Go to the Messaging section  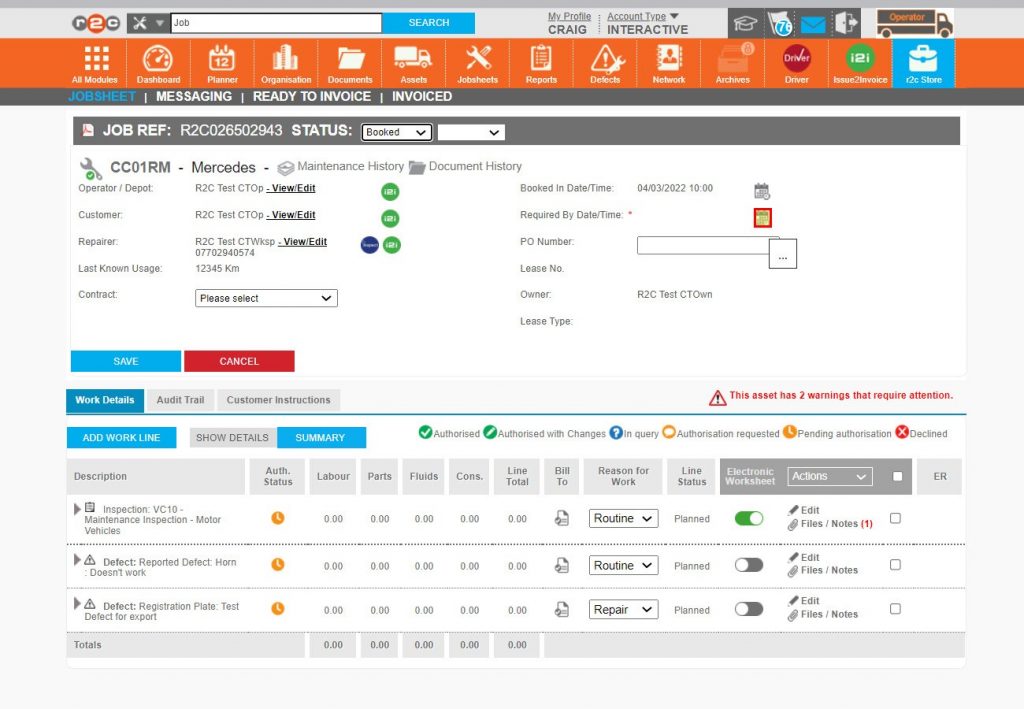pyautogui.click(x=194, y=97)
